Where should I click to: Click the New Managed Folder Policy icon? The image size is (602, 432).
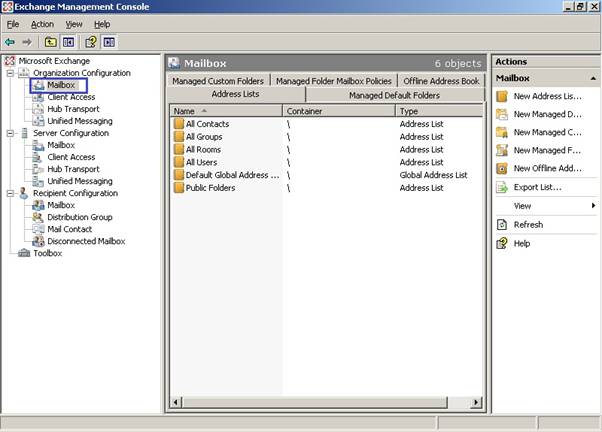click(502, 150)
